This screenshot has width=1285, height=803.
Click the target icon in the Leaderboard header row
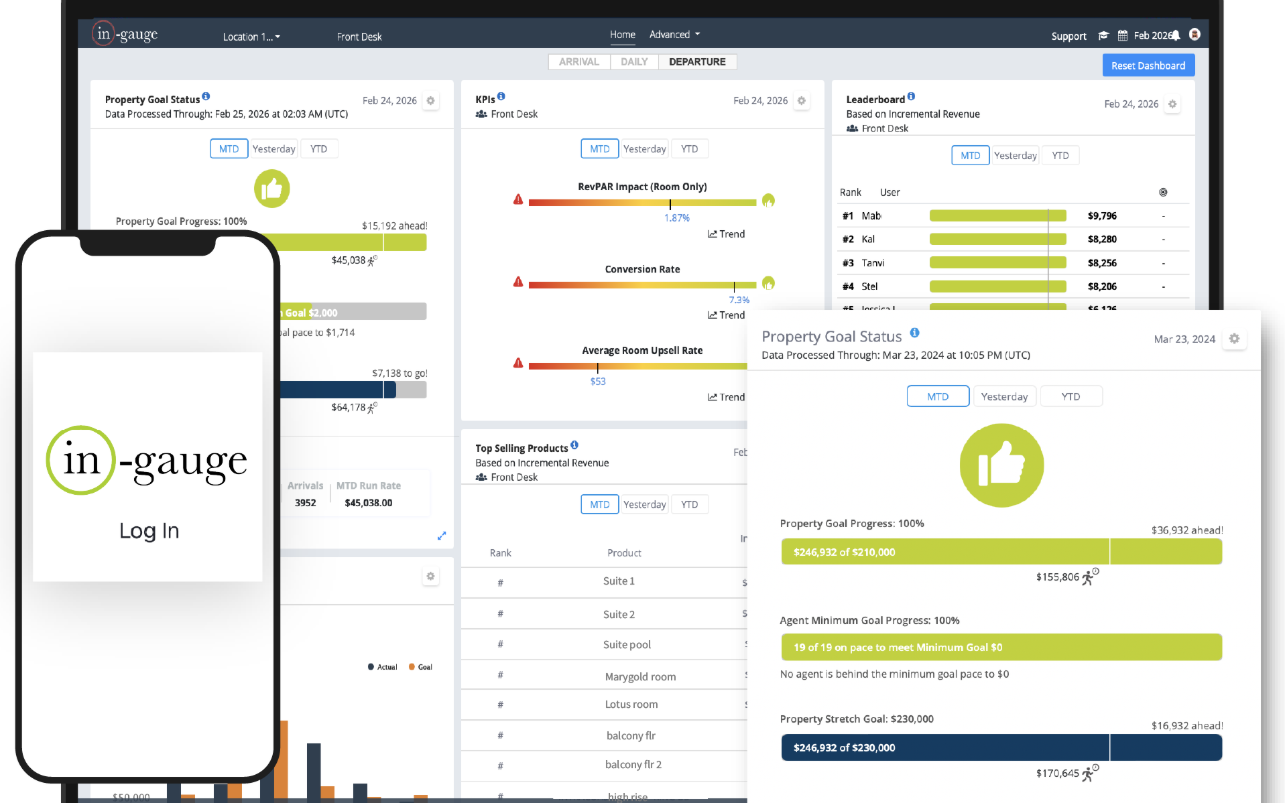click(1162, 192)
